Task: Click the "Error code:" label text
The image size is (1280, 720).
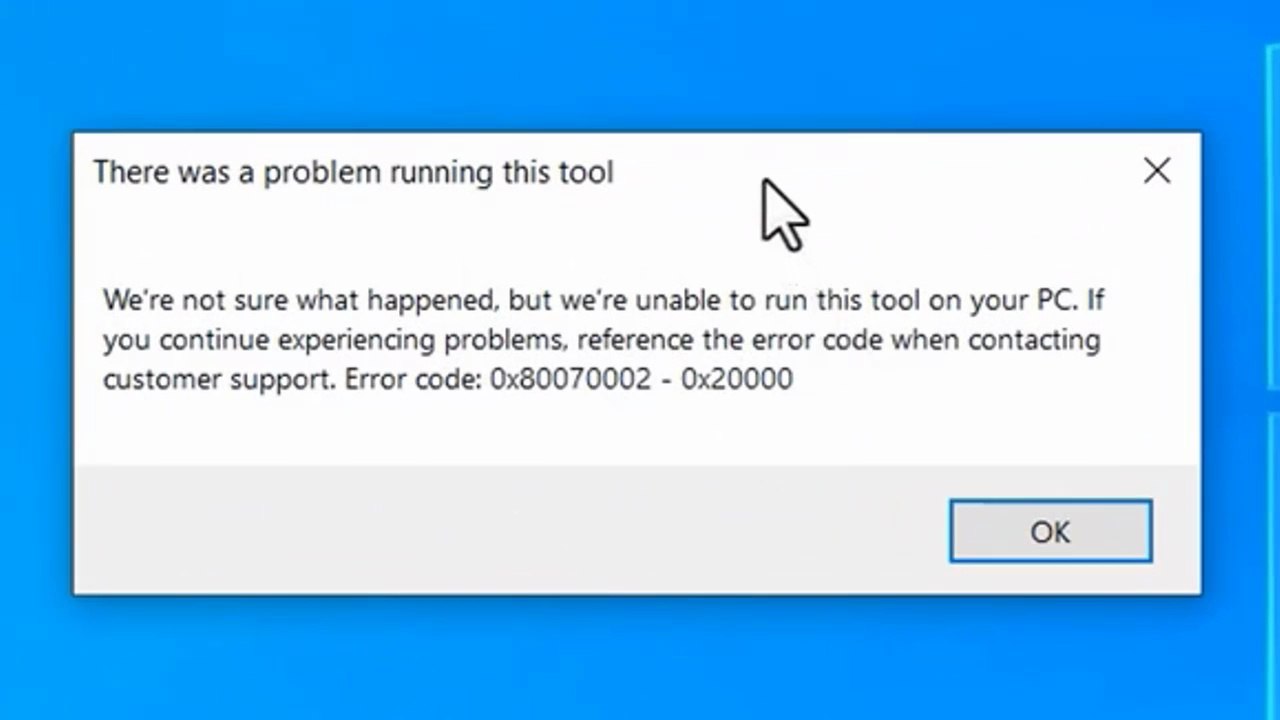Action: tap(413, 379)
